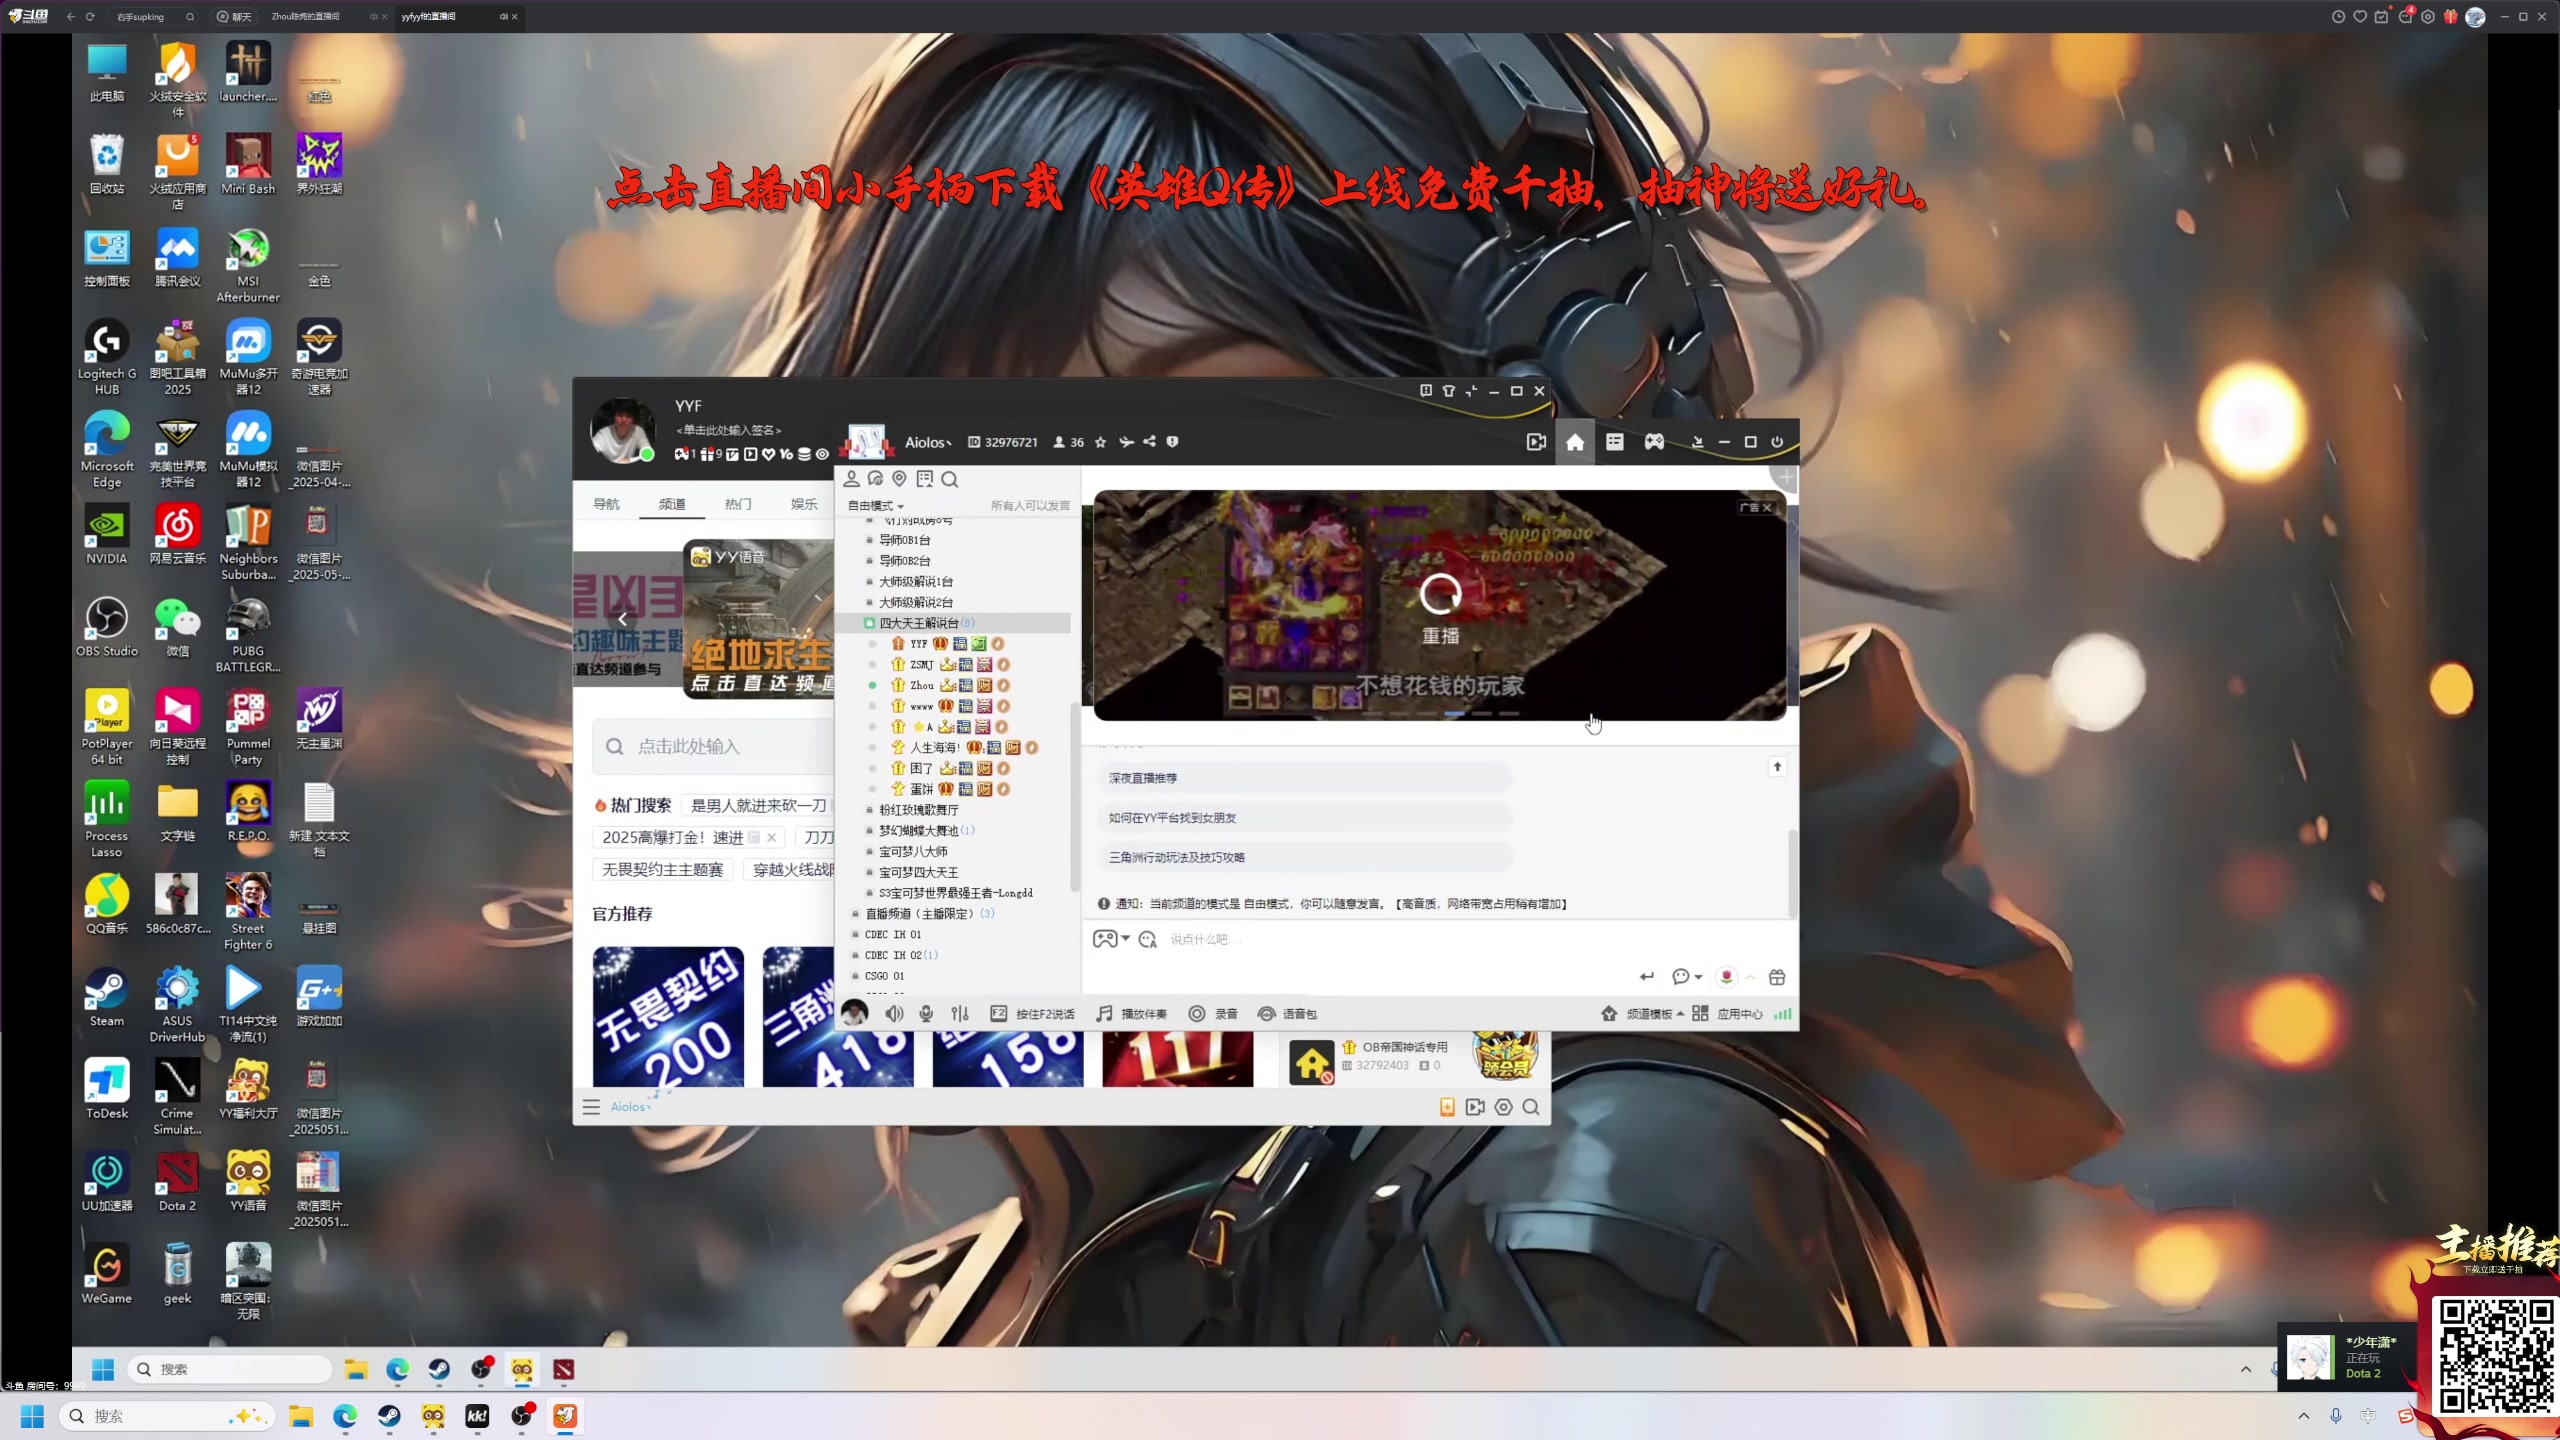Favorite the channel with the star icon

pos(1100,442)
